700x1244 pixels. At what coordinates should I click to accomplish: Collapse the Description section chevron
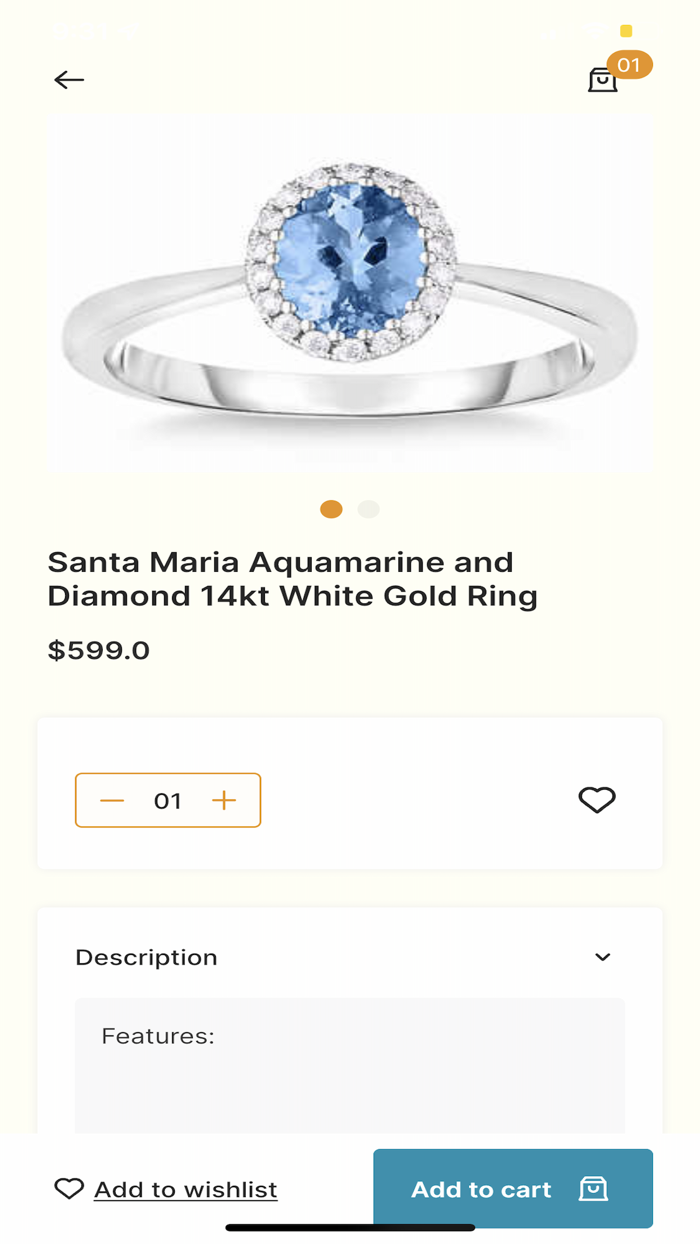point(604,957)
